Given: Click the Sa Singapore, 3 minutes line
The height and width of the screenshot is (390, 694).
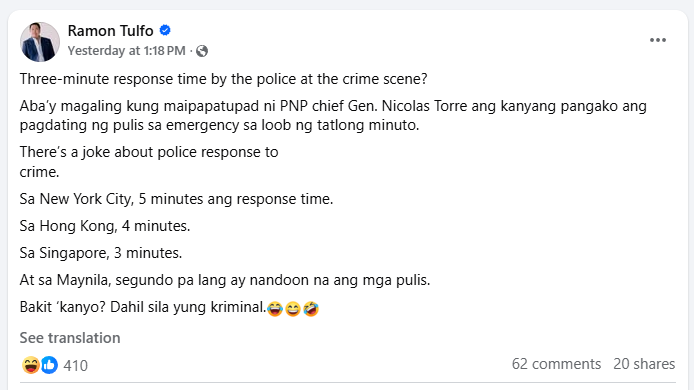Looking at the screenshot, I should [101, 253].
